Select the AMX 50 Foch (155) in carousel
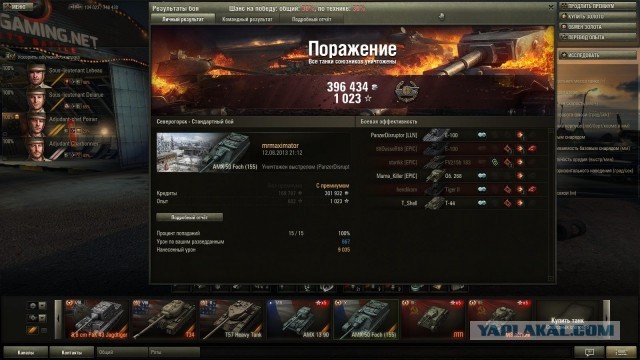The height and width of the screenshot is (360, 640). coord(365,319)
